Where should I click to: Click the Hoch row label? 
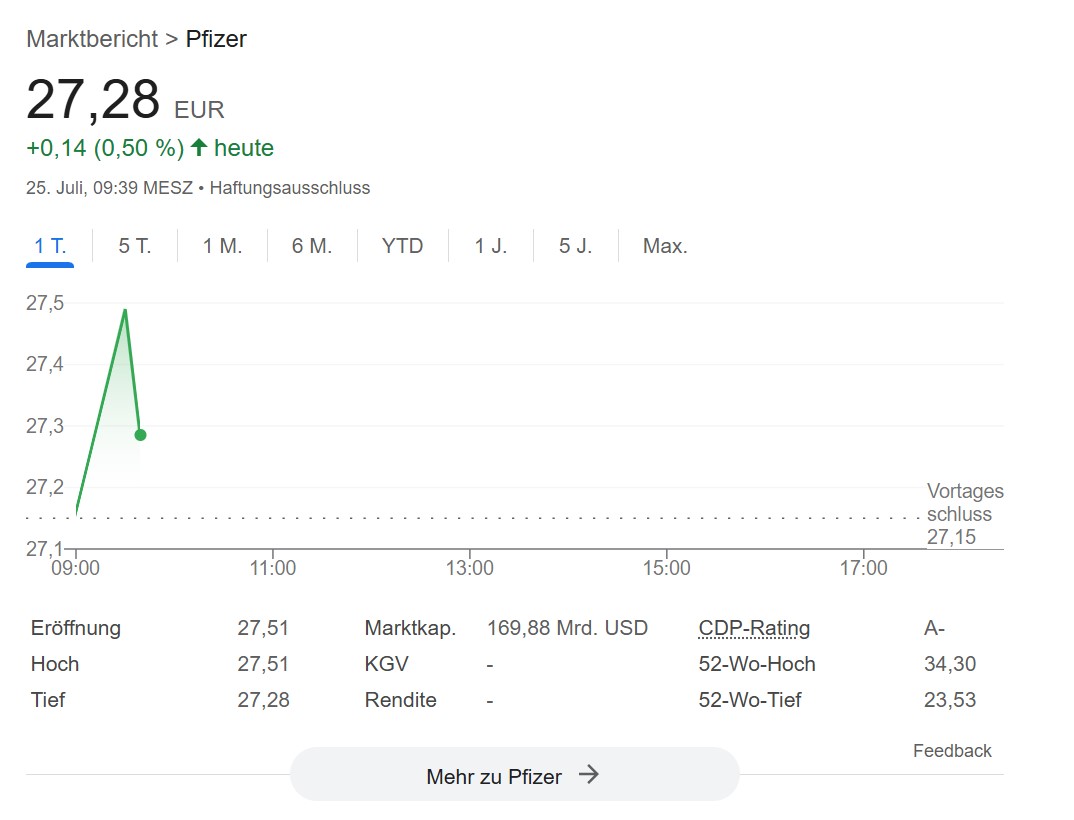[x=55, y=664]
